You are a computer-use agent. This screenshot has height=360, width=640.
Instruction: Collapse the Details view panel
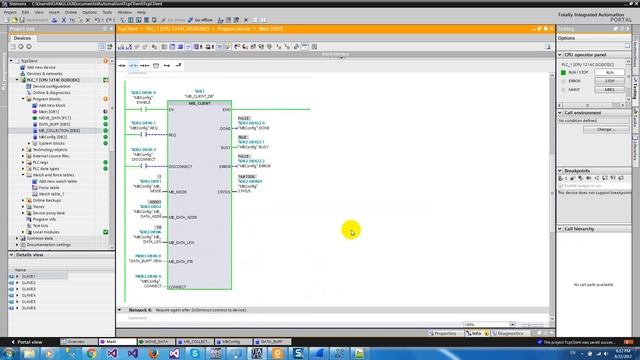(x=11, y=255)
